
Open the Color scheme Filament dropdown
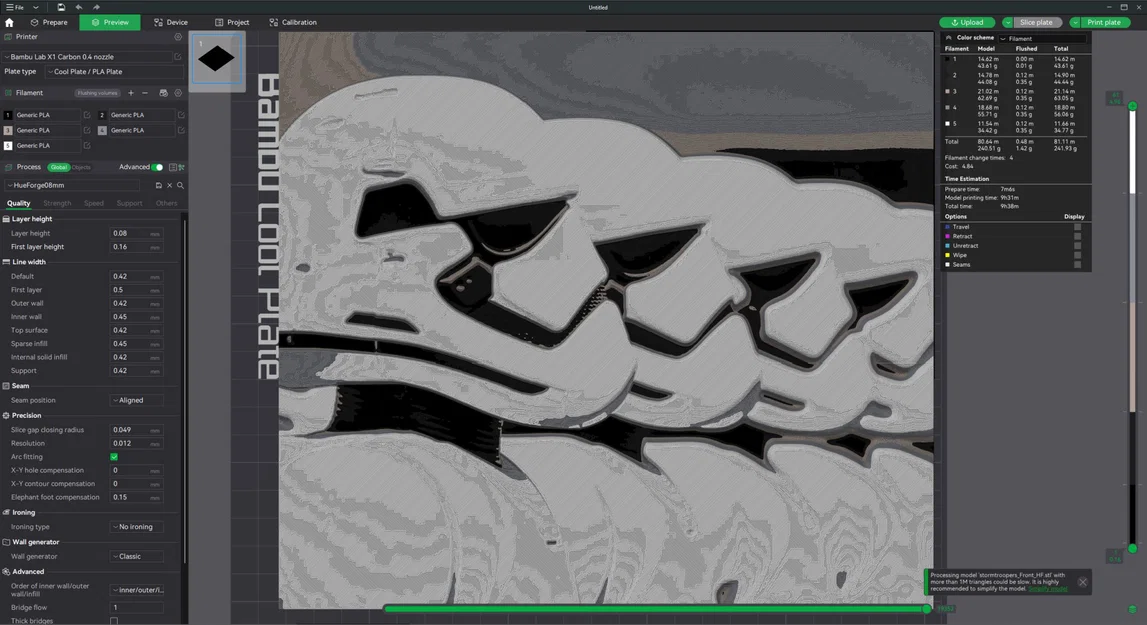point(1042,39)
